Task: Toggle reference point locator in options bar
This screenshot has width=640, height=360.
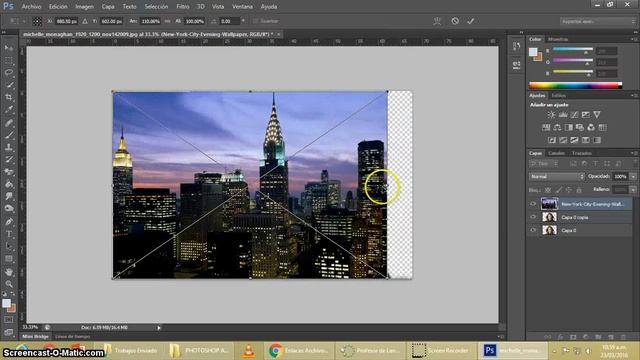Action: (x=37, y=21)
